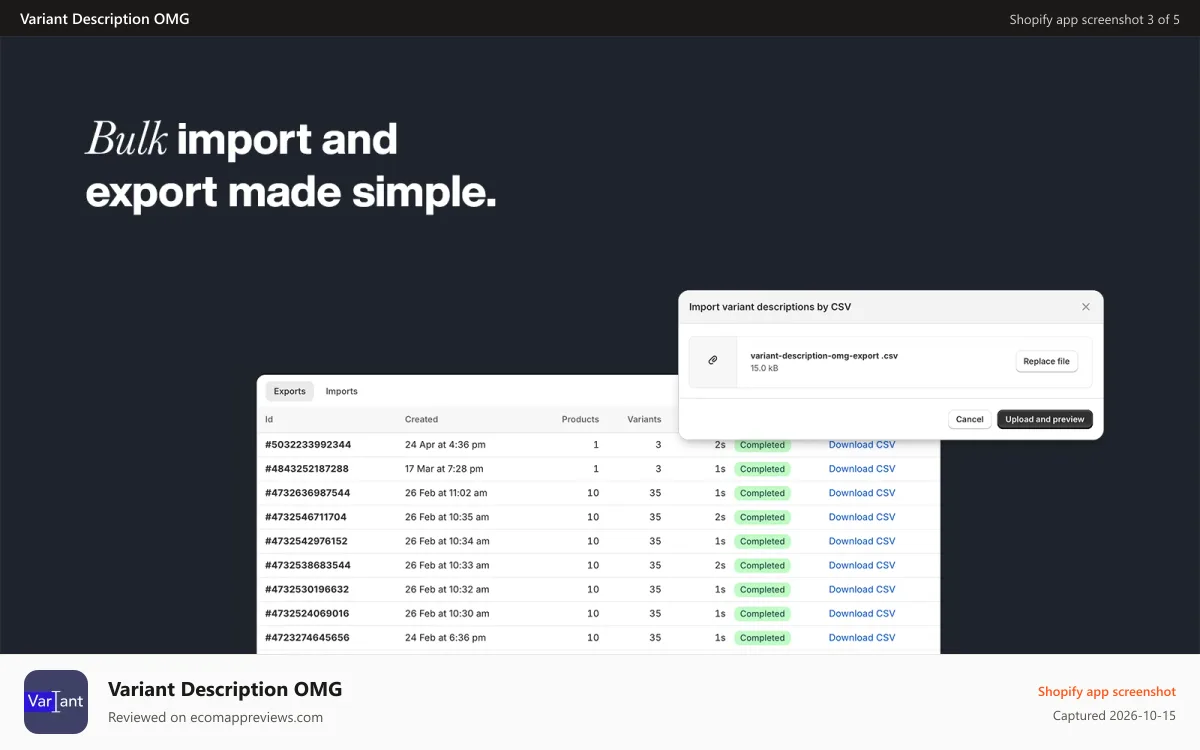Download CSV for export #4732530196632

click(x=862, y=589)
